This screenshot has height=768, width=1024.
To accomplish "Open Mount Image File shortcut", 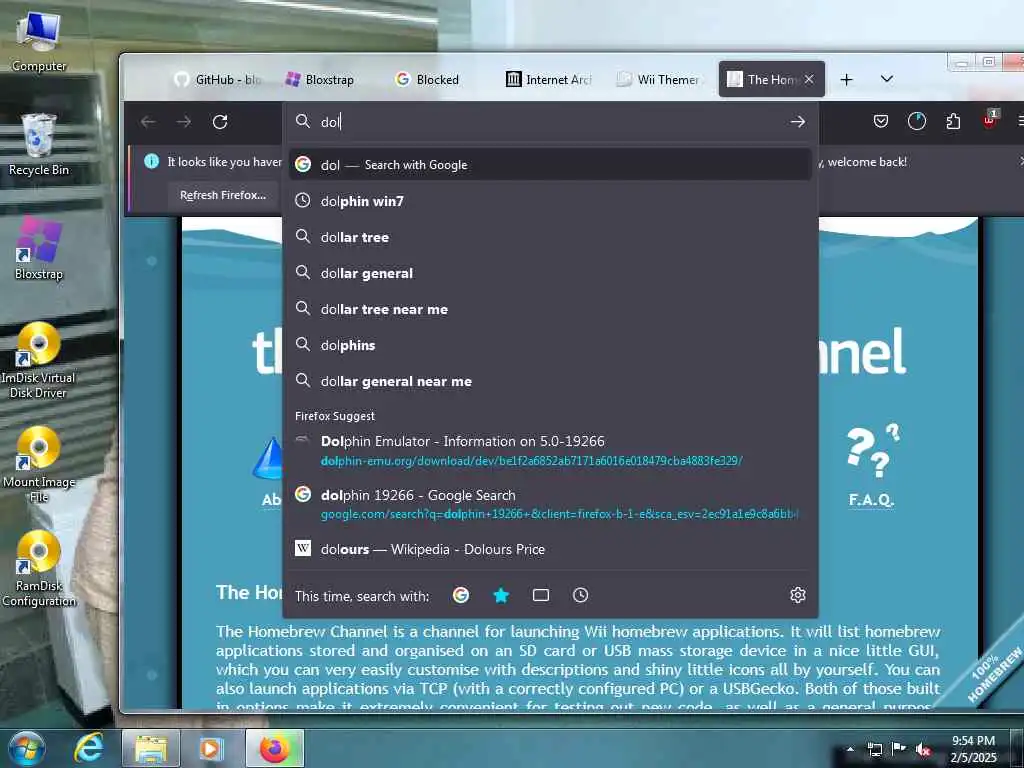I will [39, 465].
